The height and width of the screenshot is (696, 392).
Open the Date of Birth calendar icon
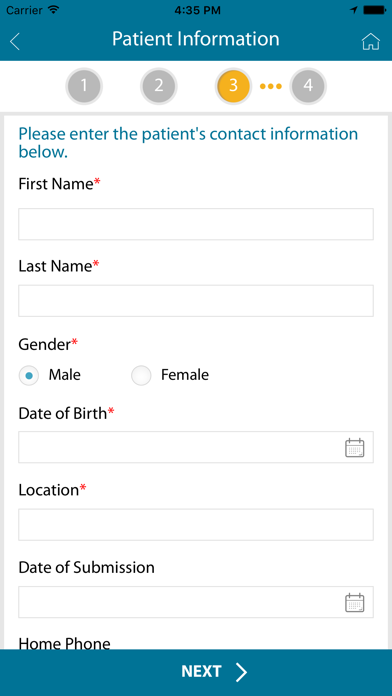tap(355, 447)
